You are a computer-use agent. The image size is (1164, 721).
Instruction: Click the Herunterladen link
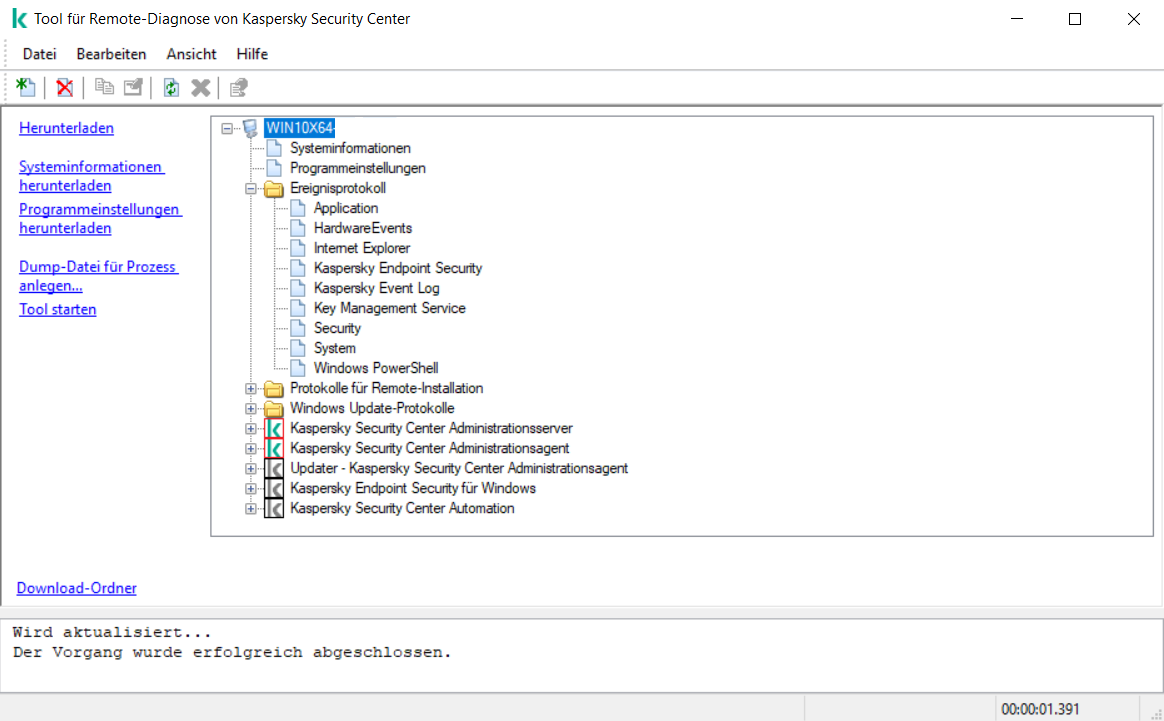[x=66, y=128]
